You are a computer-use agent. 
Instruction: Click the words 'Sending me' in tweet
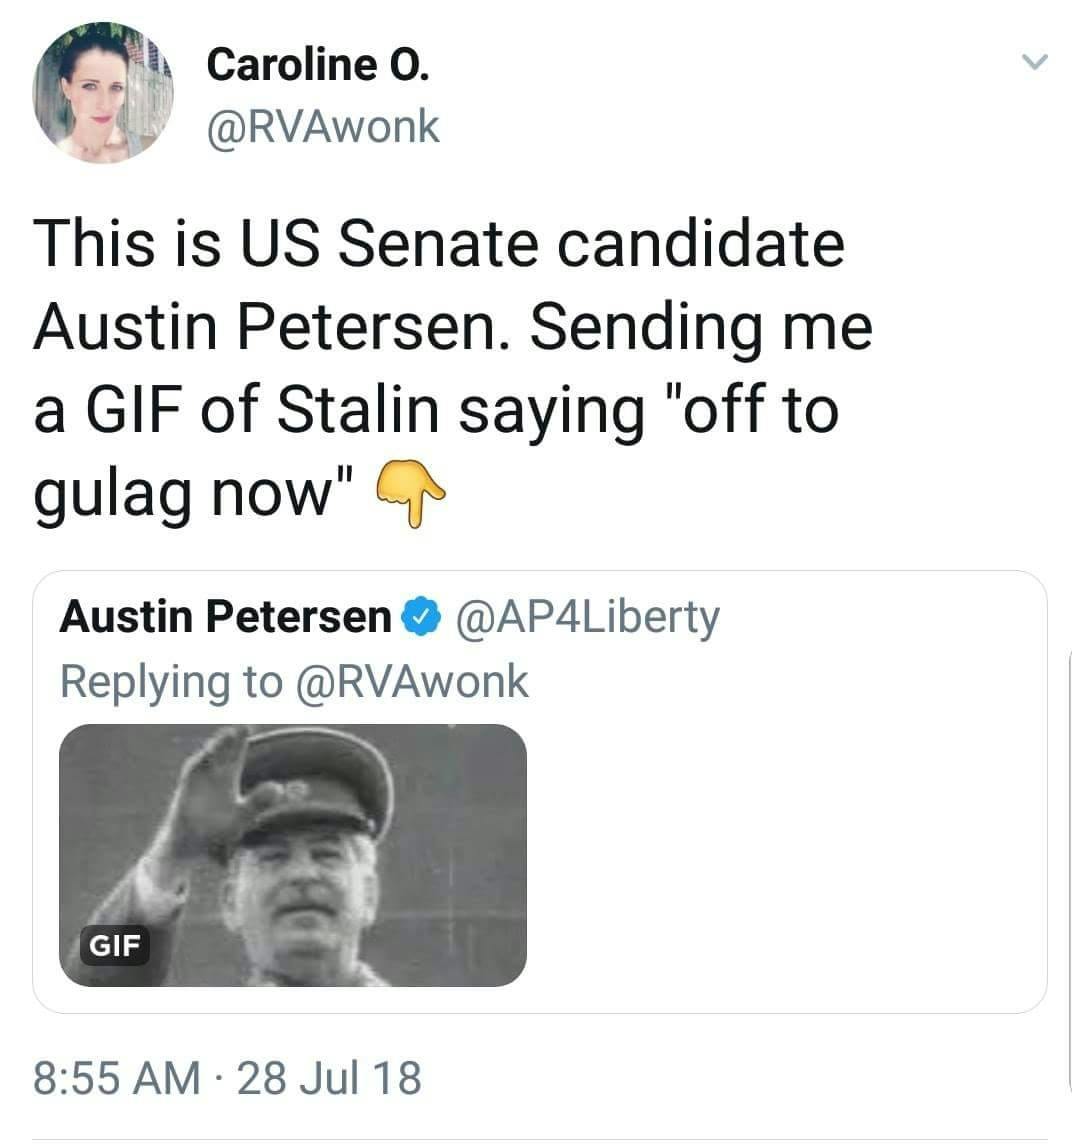701,328
